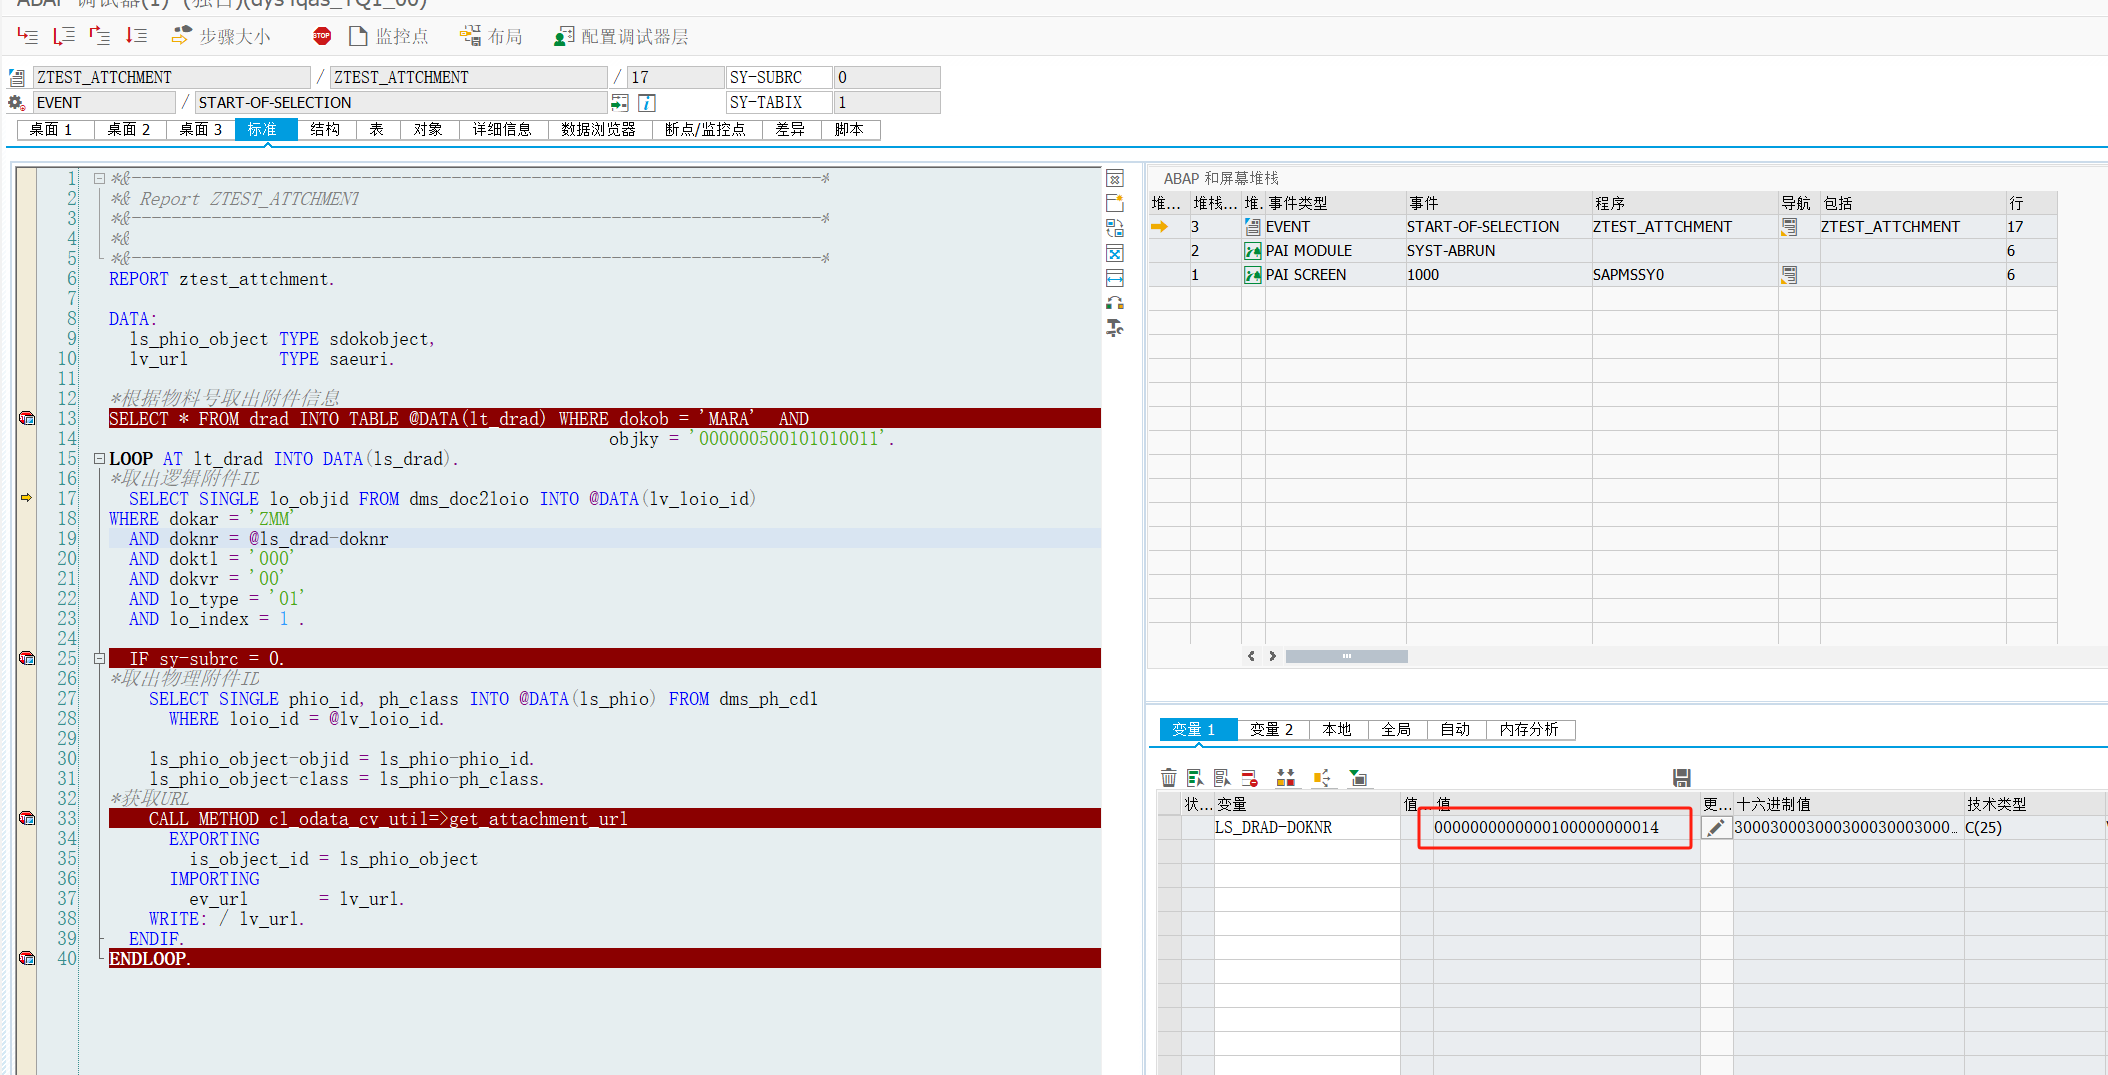Click the green select-rows icon in the variables toolbar
Viewport: 2108px width, 1075px height.
[x=1195, y=777]
